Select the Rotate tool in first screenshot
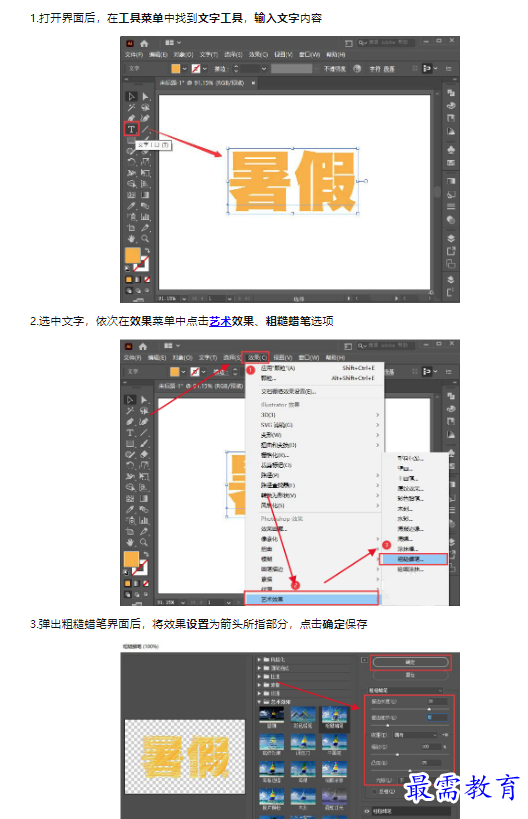 click(x=131, y=162)
